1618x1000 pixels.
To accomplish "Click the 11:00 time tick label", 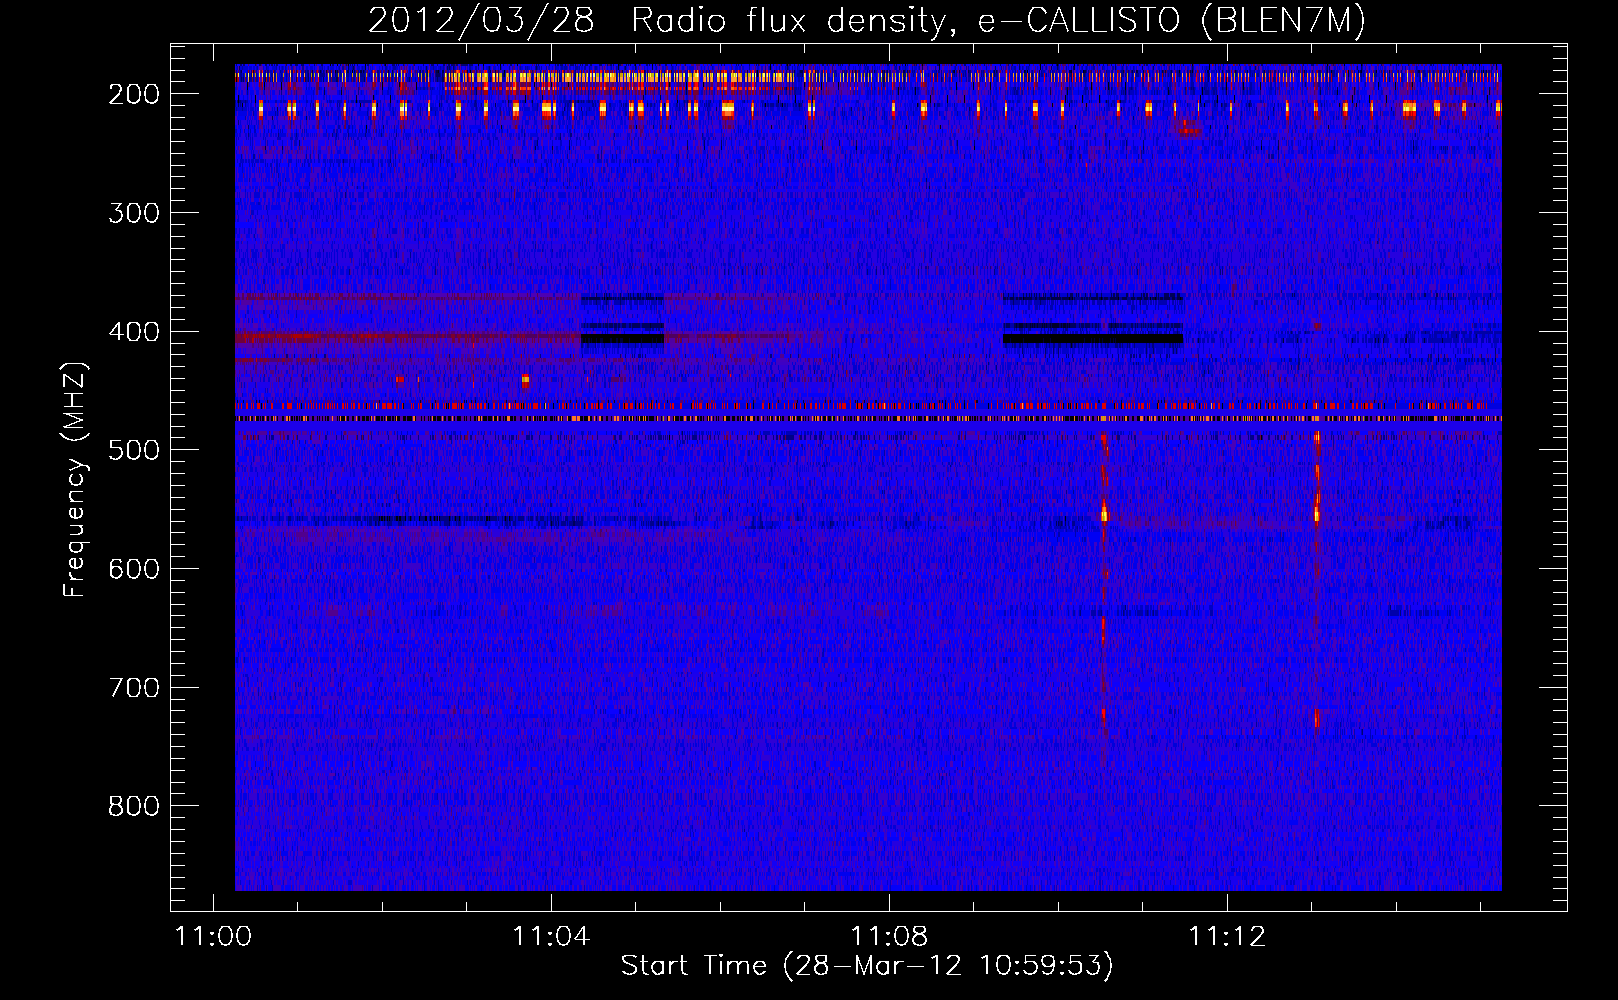I will [213, 937].
